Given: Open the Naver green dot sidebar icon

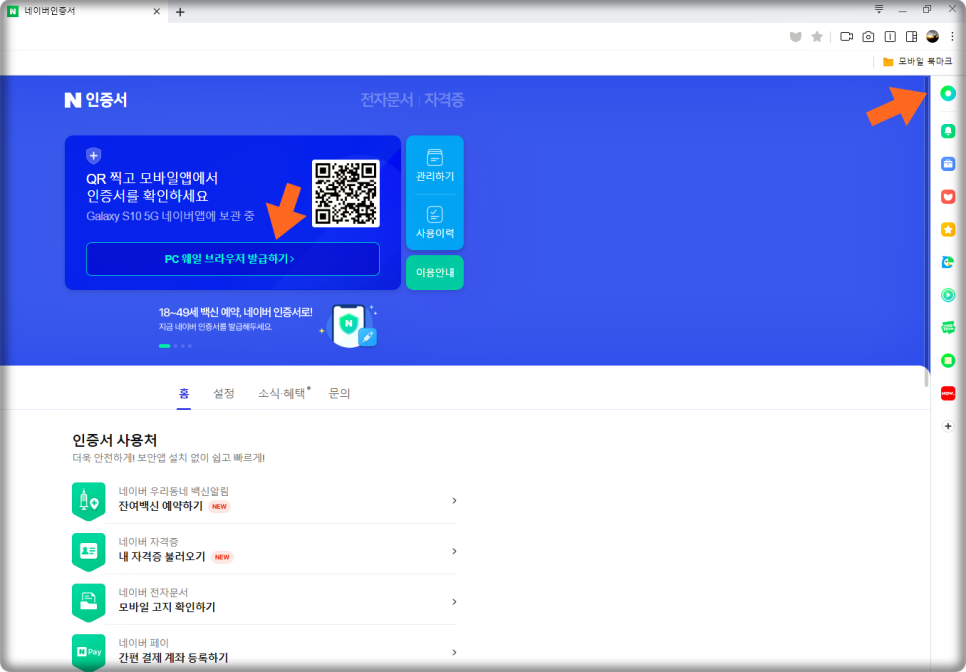Looking at the screenshot, I should click(947, 92).
